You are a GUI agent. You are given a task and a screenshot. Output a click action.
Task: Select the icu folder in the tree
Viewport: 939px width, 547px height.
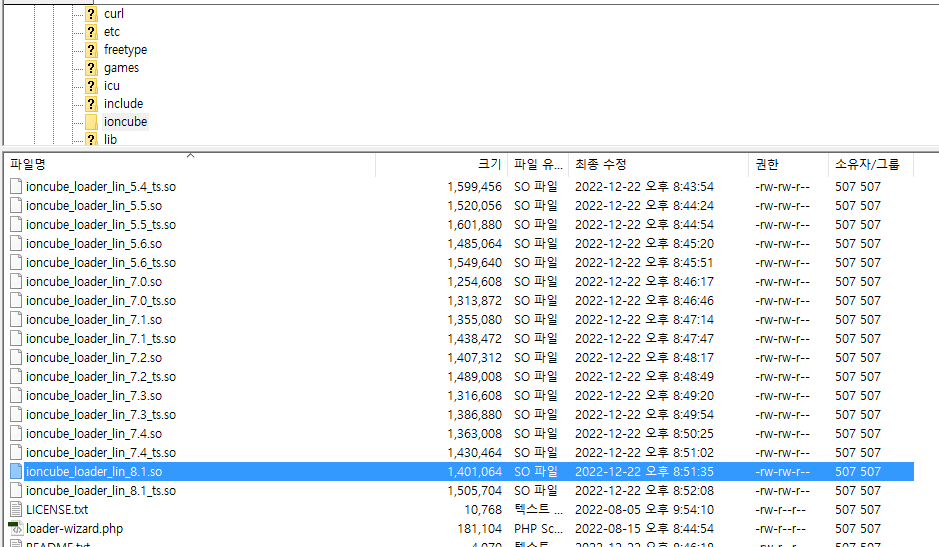pyautogui.click(x=111, y=86)
